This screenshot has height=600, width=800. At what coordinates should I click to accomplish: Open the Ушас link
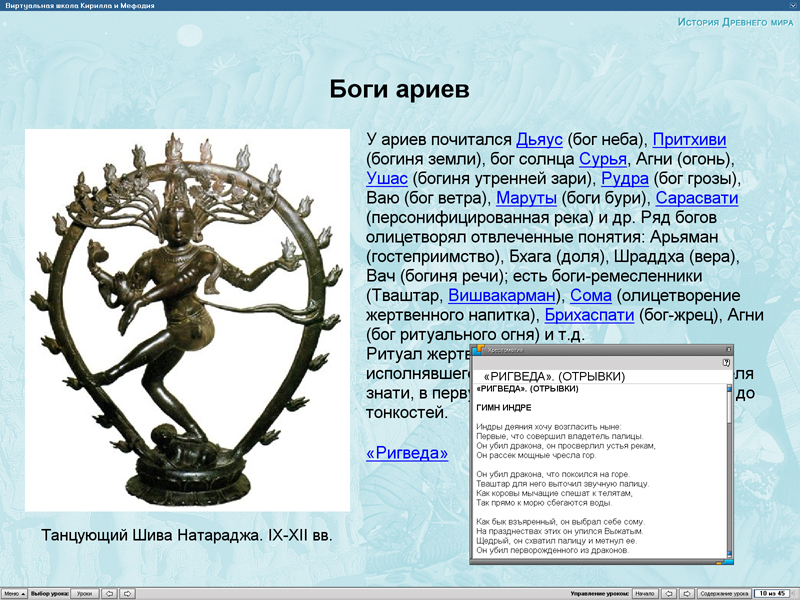pyautogui.click(x=387, y=179)
